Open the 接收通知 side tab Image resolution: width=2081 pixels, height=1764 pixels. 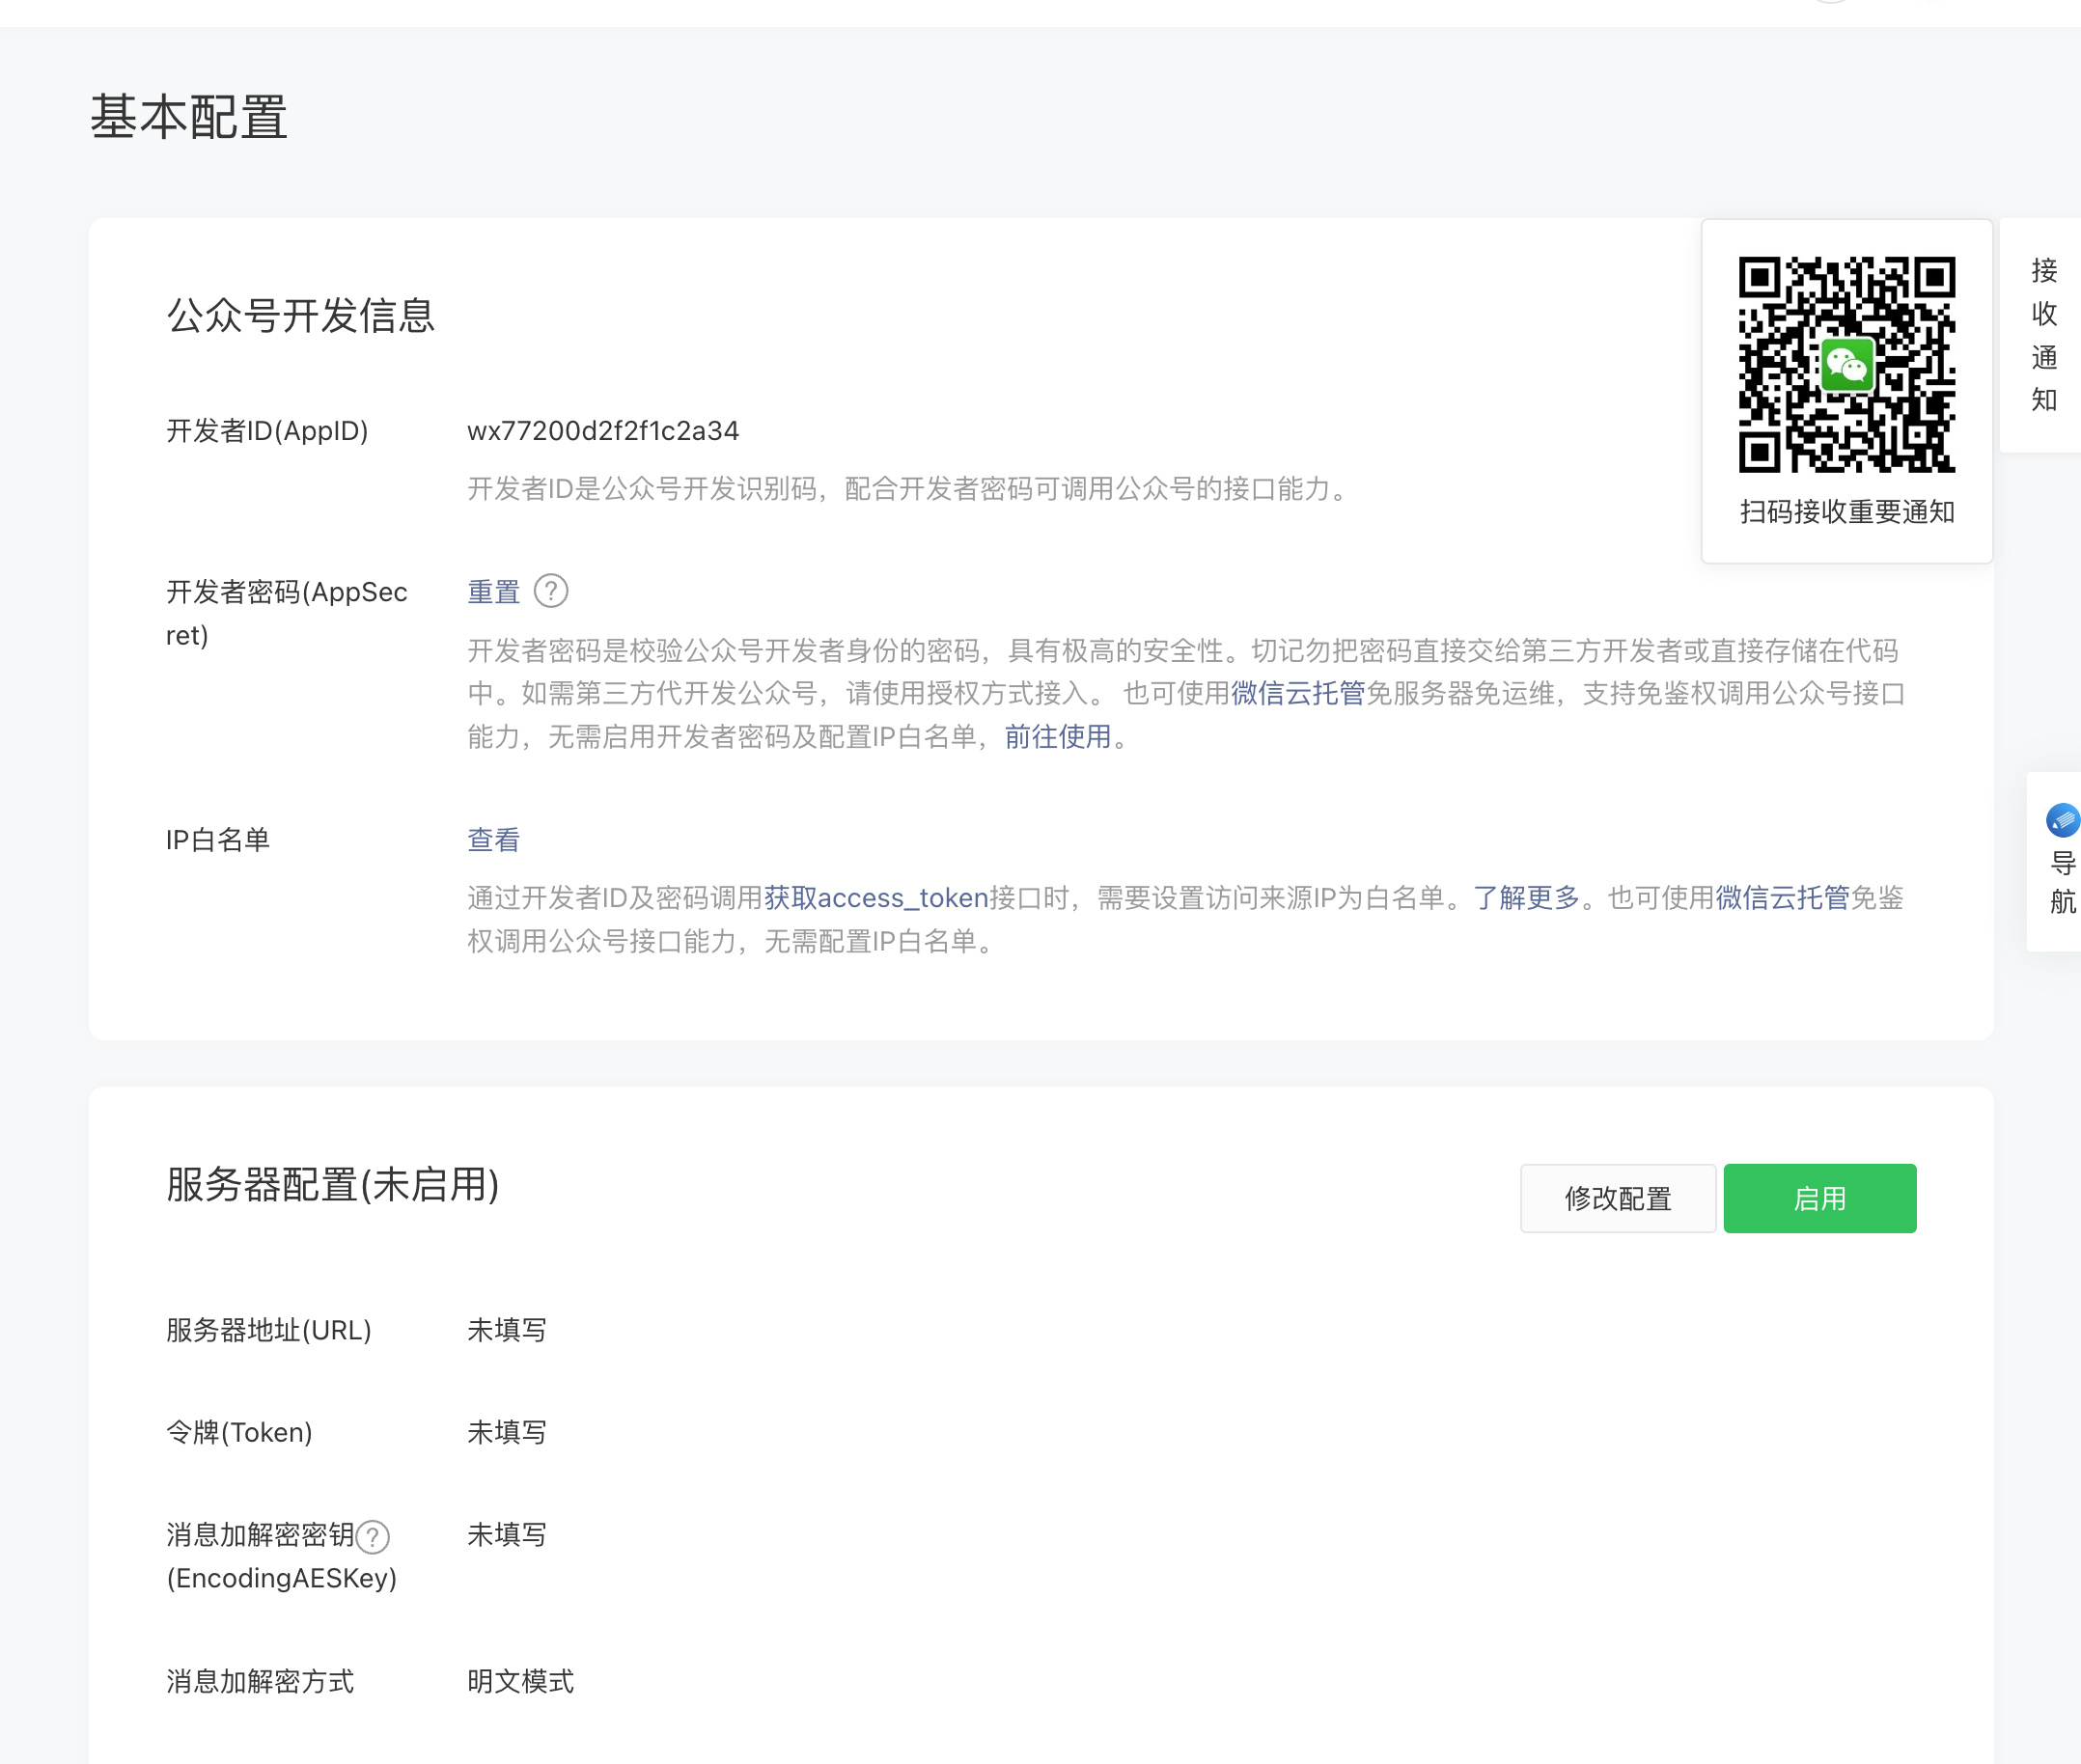point(2043,335)
